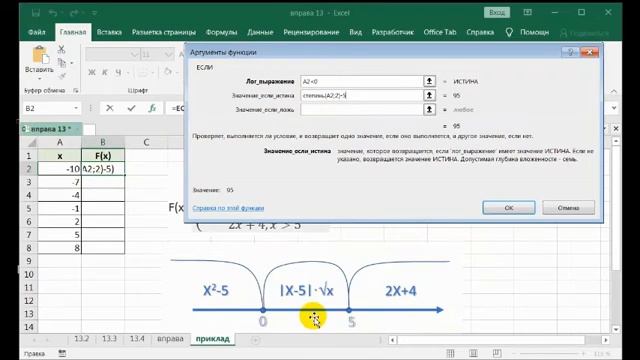
Task: Switch to Page Break preview in status bar
Action: tap(497, 353)
